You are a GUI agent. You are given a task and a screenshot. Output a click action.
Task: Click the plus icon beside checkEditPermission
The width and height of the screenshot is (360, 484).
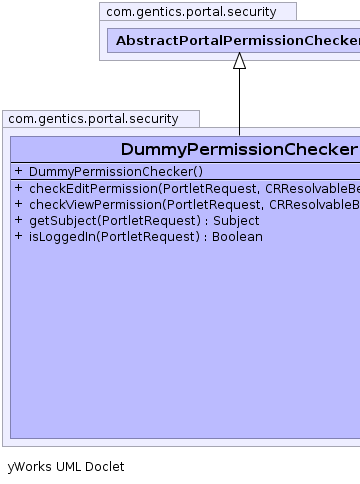18,188
